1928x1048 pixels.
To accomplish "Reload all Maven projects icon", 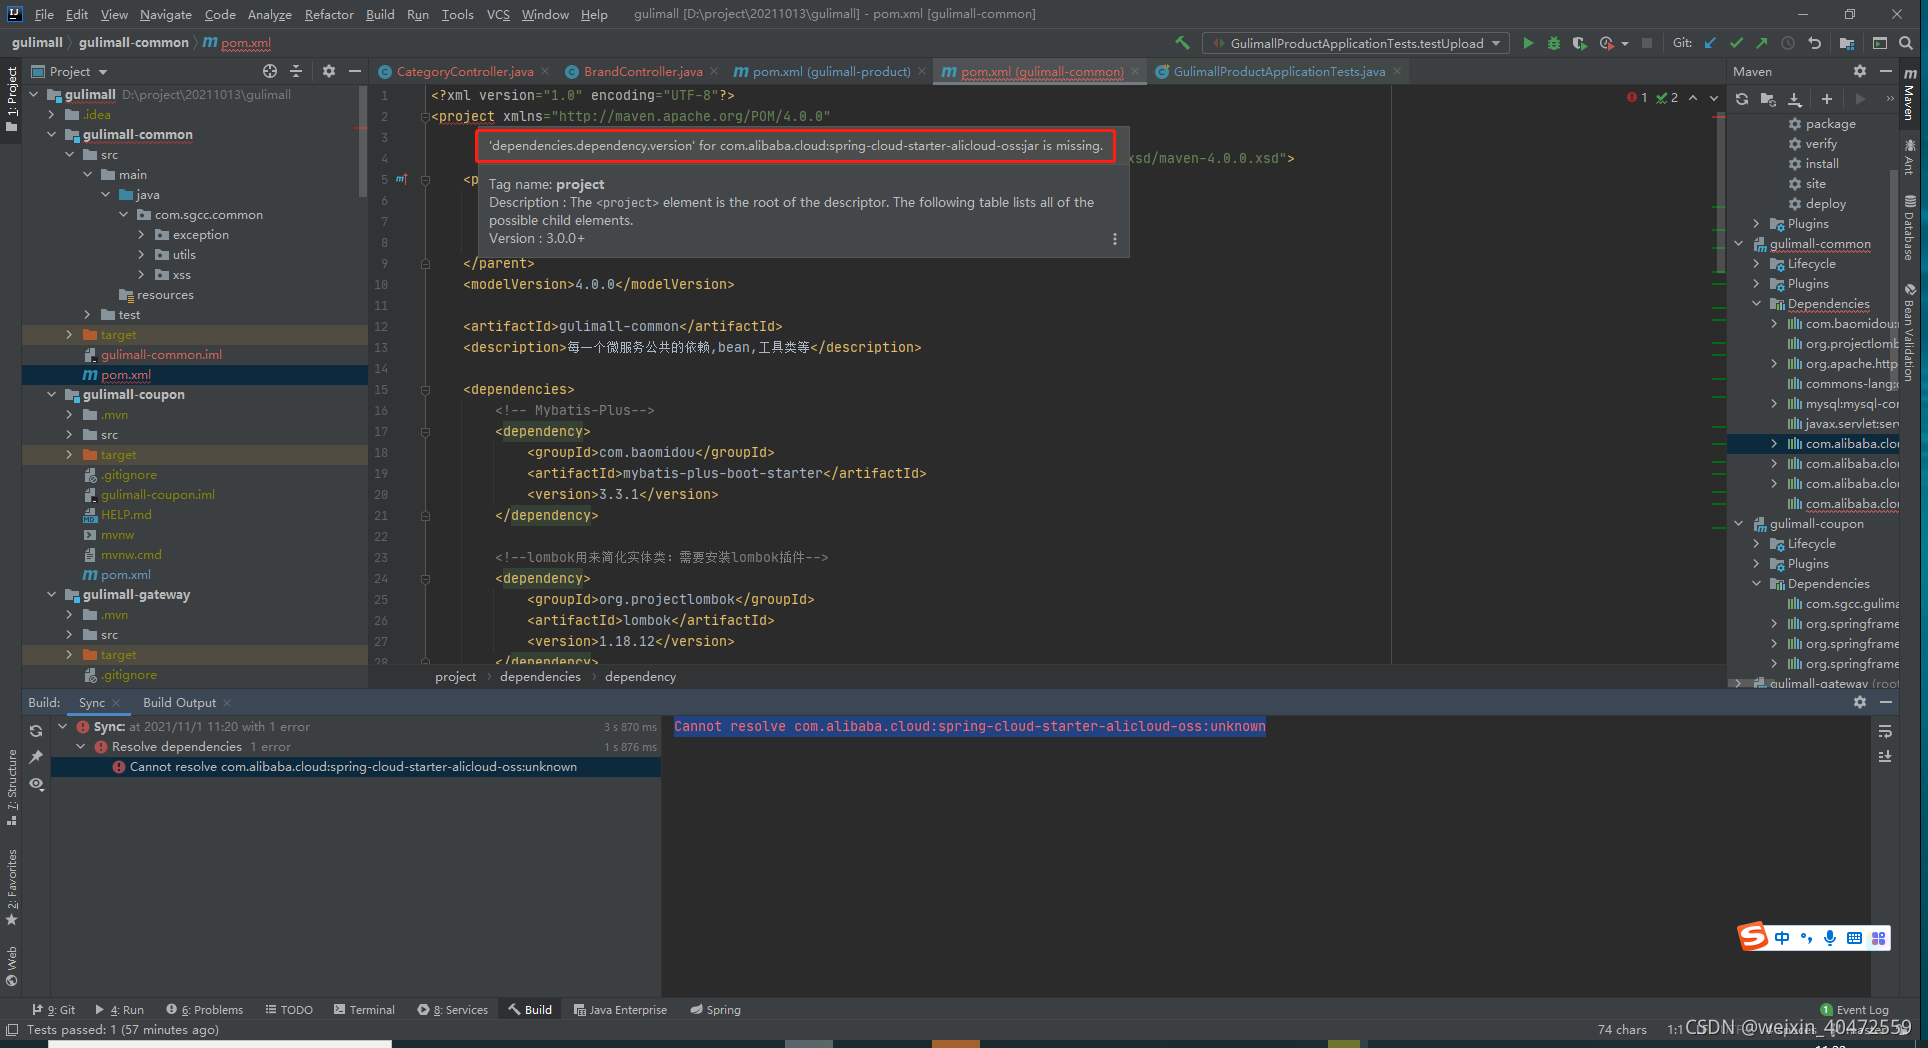I will click(1742, 99).
